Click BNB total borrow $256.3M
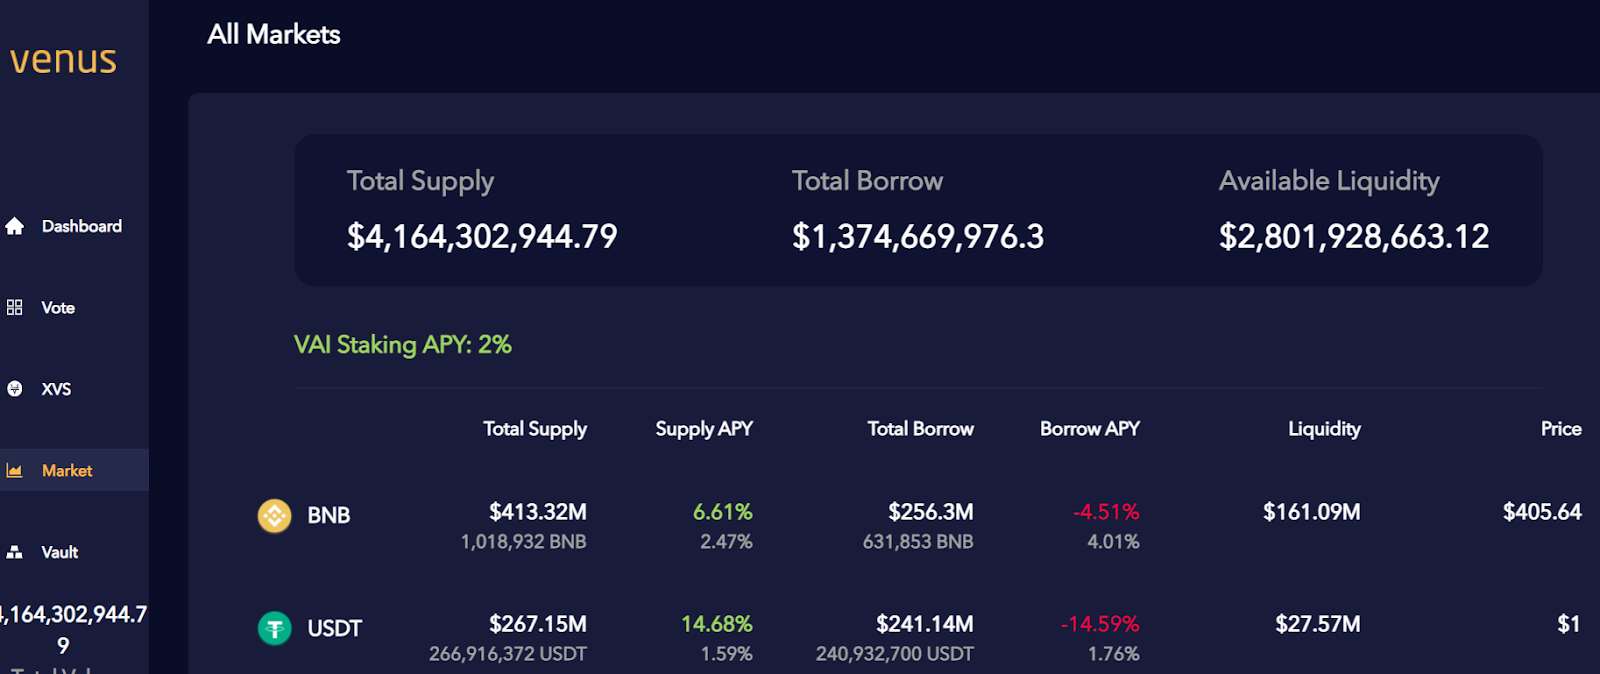Image resolution: width=1600 pixels, height=674 pixels. [x=931, y=512]
